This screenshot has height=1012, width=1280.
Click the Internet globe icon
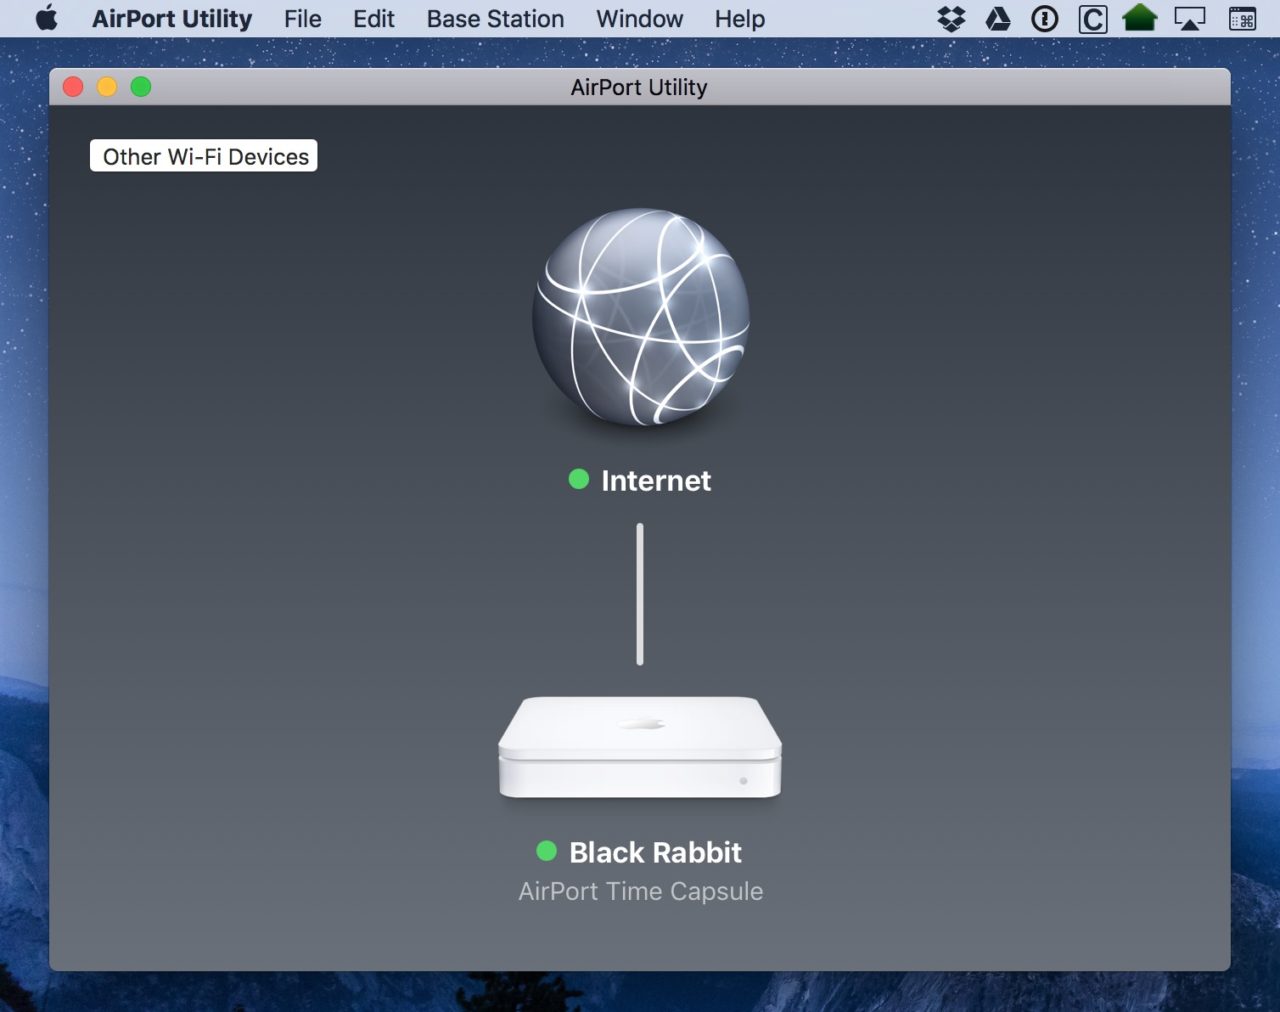coord(640,316)
